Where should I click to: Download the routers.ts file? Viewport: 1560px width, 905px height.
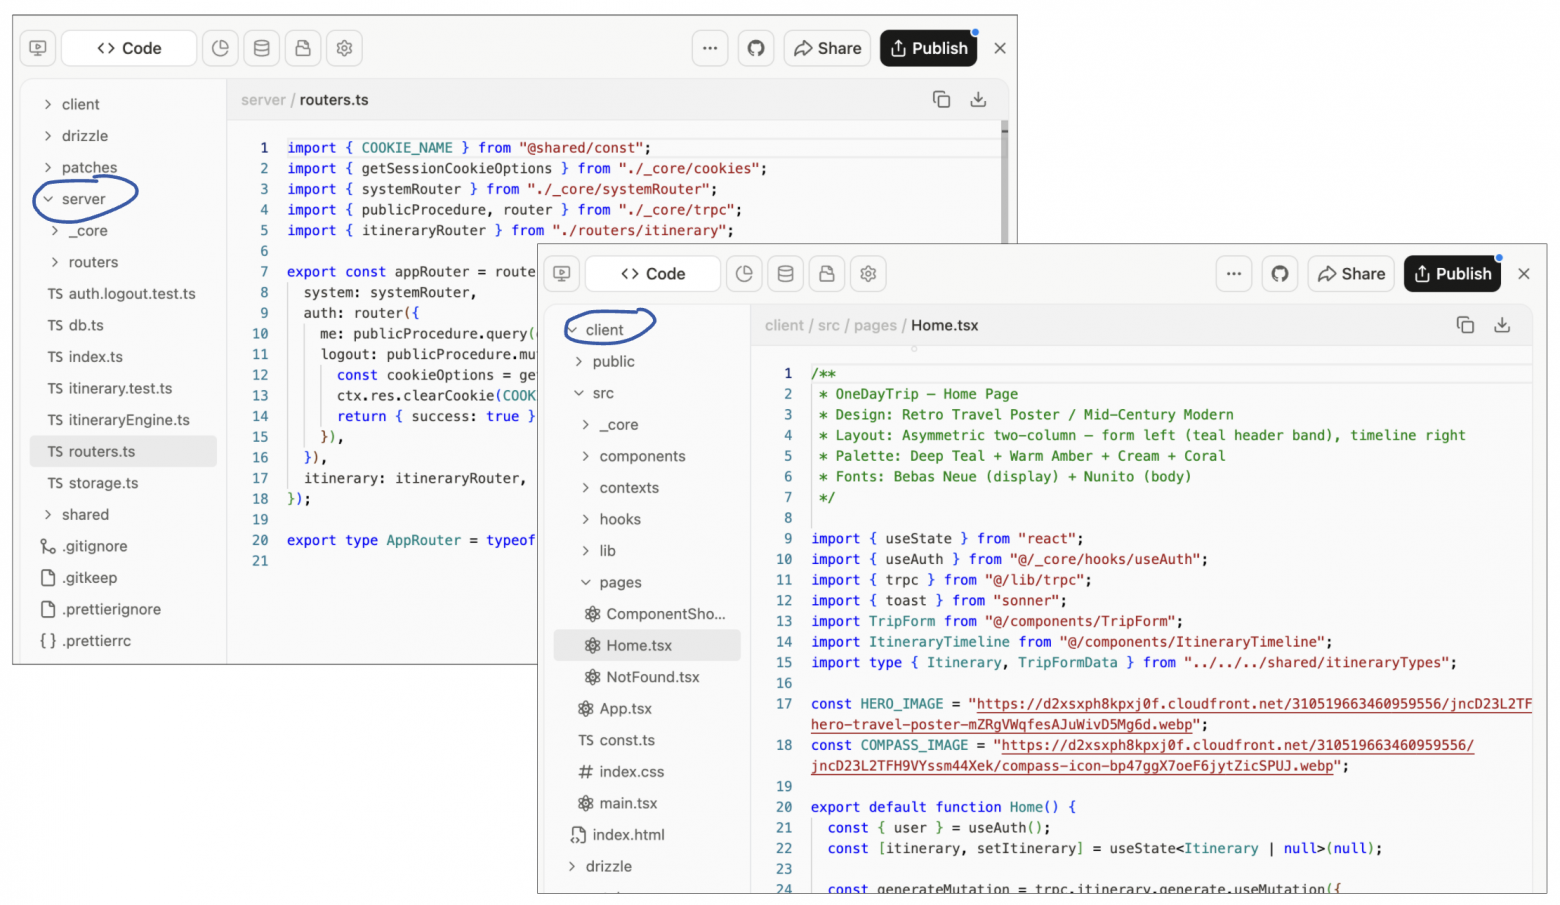[x=978, y=99]
